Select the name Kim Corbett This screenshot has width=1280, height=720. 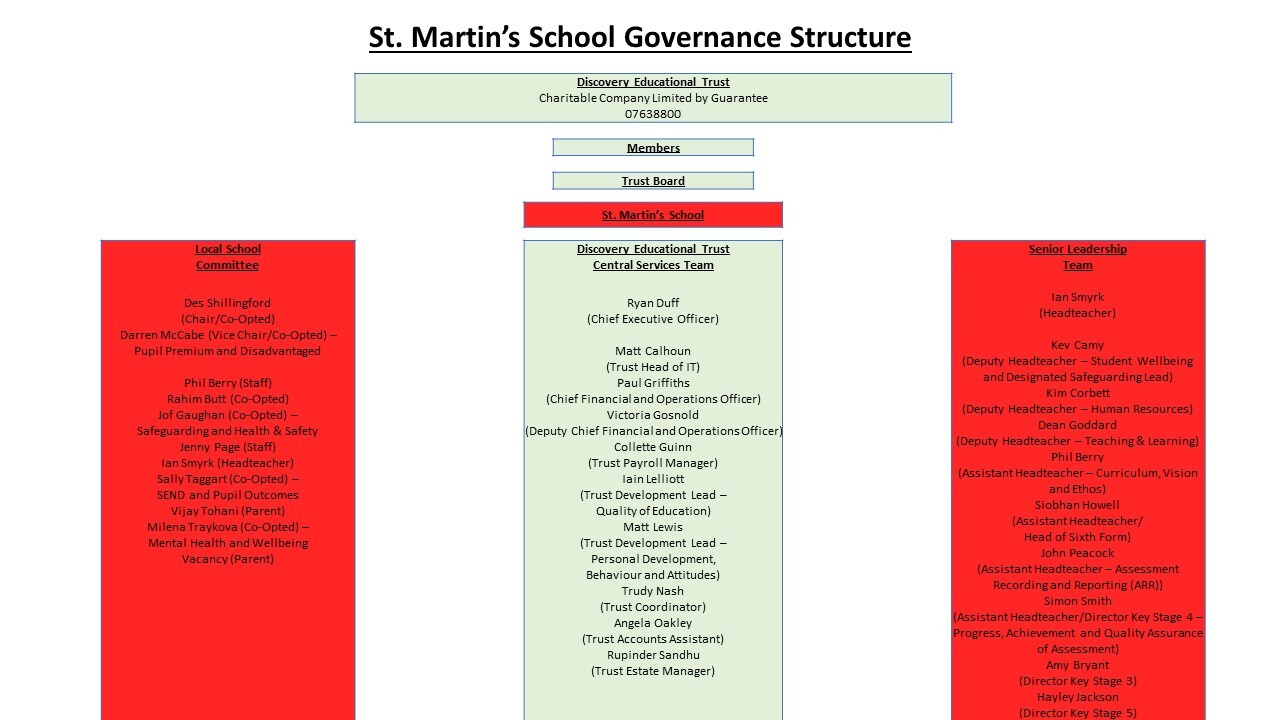pyautogui.click(x=1078, y=393)
